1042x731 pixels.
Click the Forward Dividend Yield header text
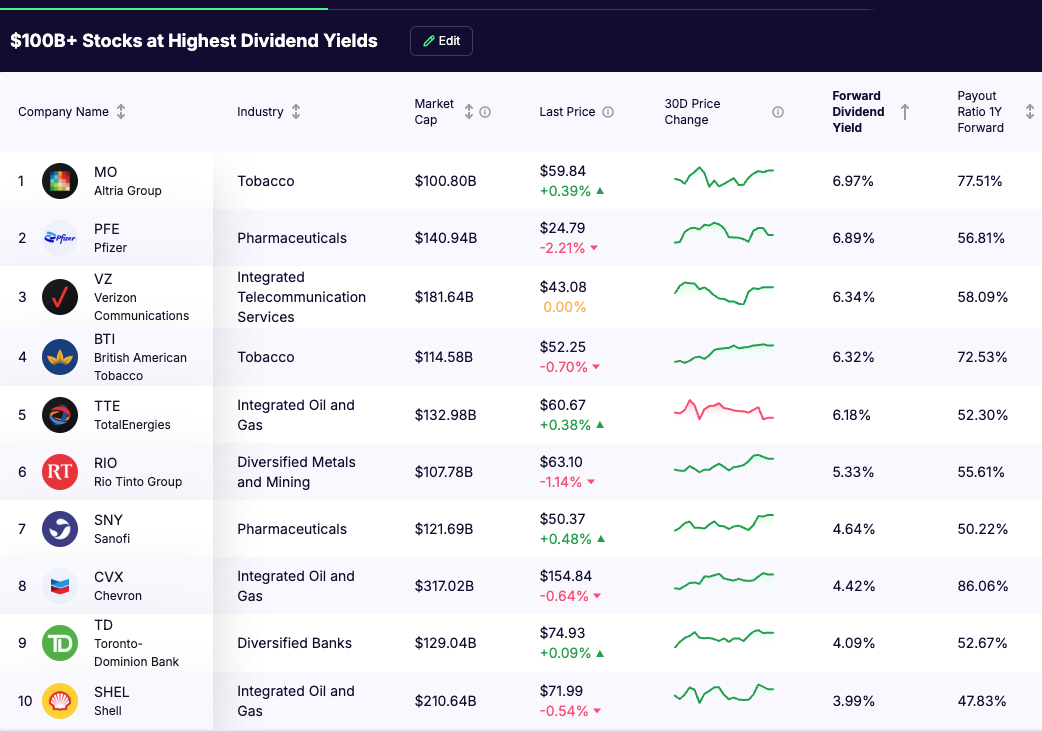(858, 112)
